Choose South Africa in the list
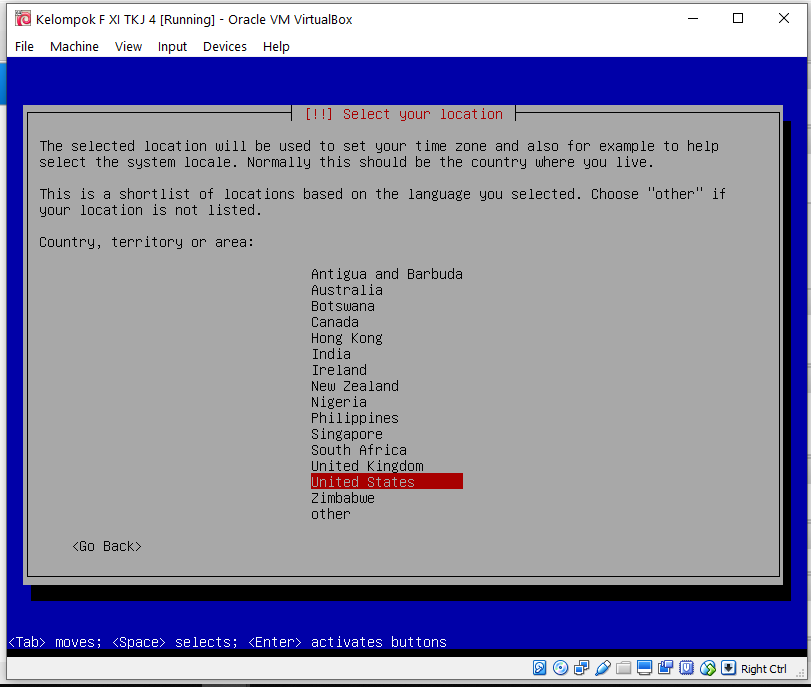Image resolution: width=811 pixels, height=687 pixels. (358, 450)
